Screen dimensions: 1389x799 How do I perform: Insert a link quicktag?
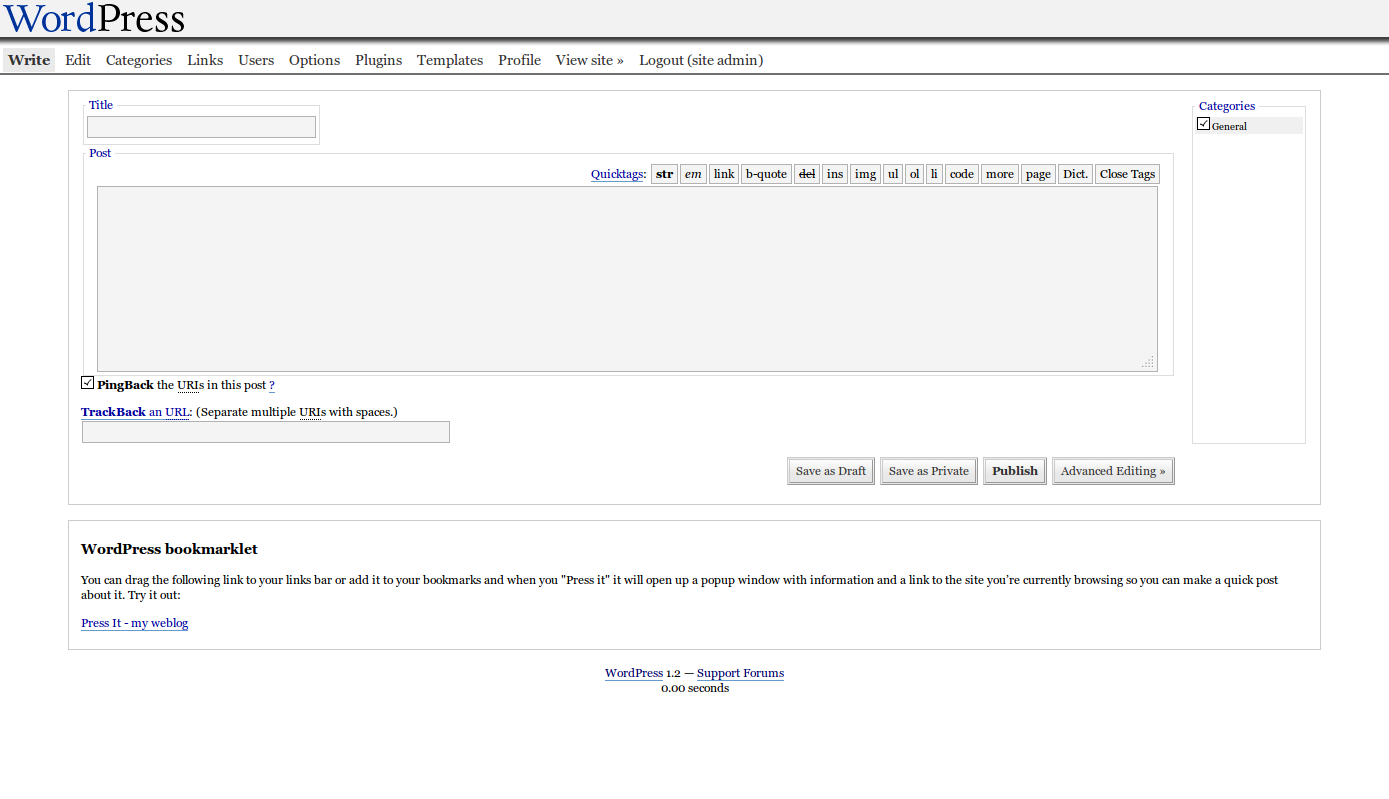click(x=724, y=174)
